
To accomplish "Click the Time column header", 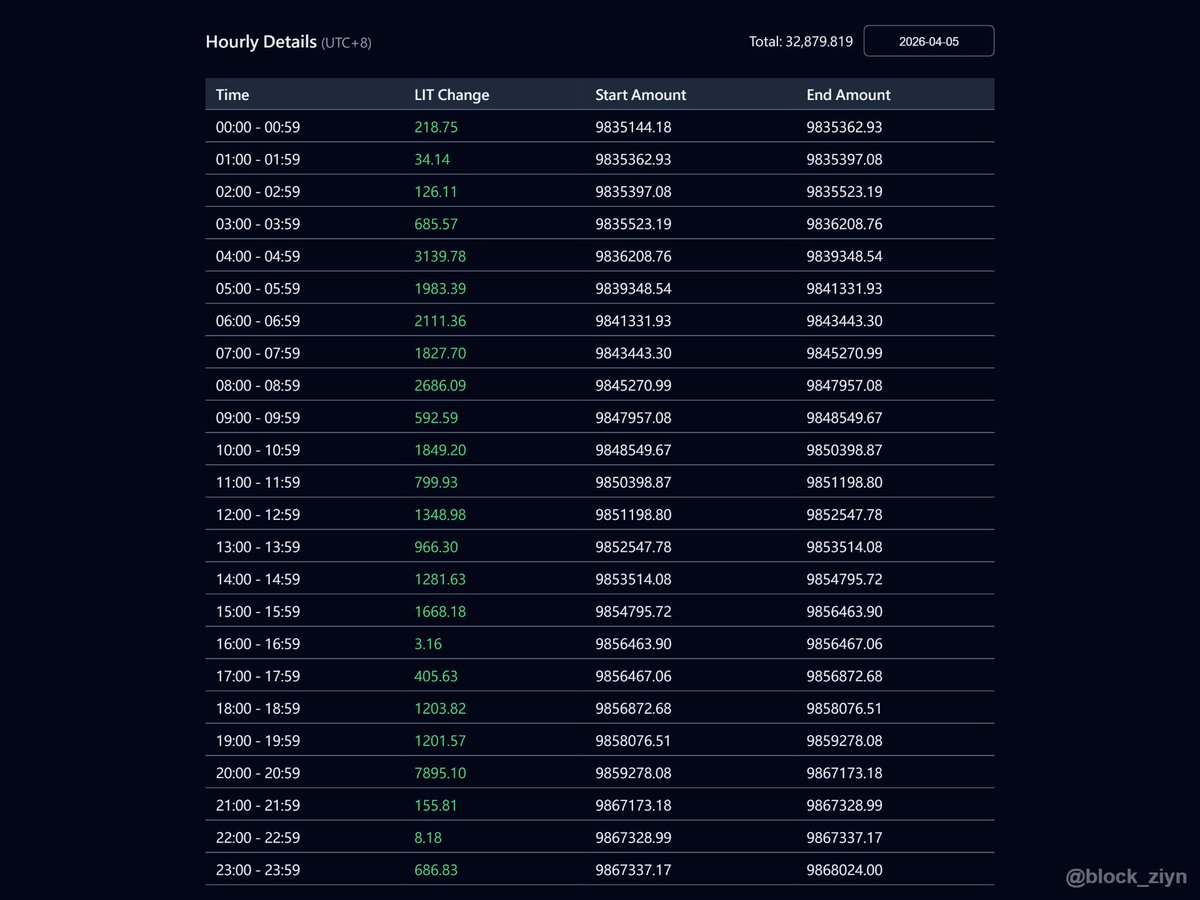I will pos(232,95).
